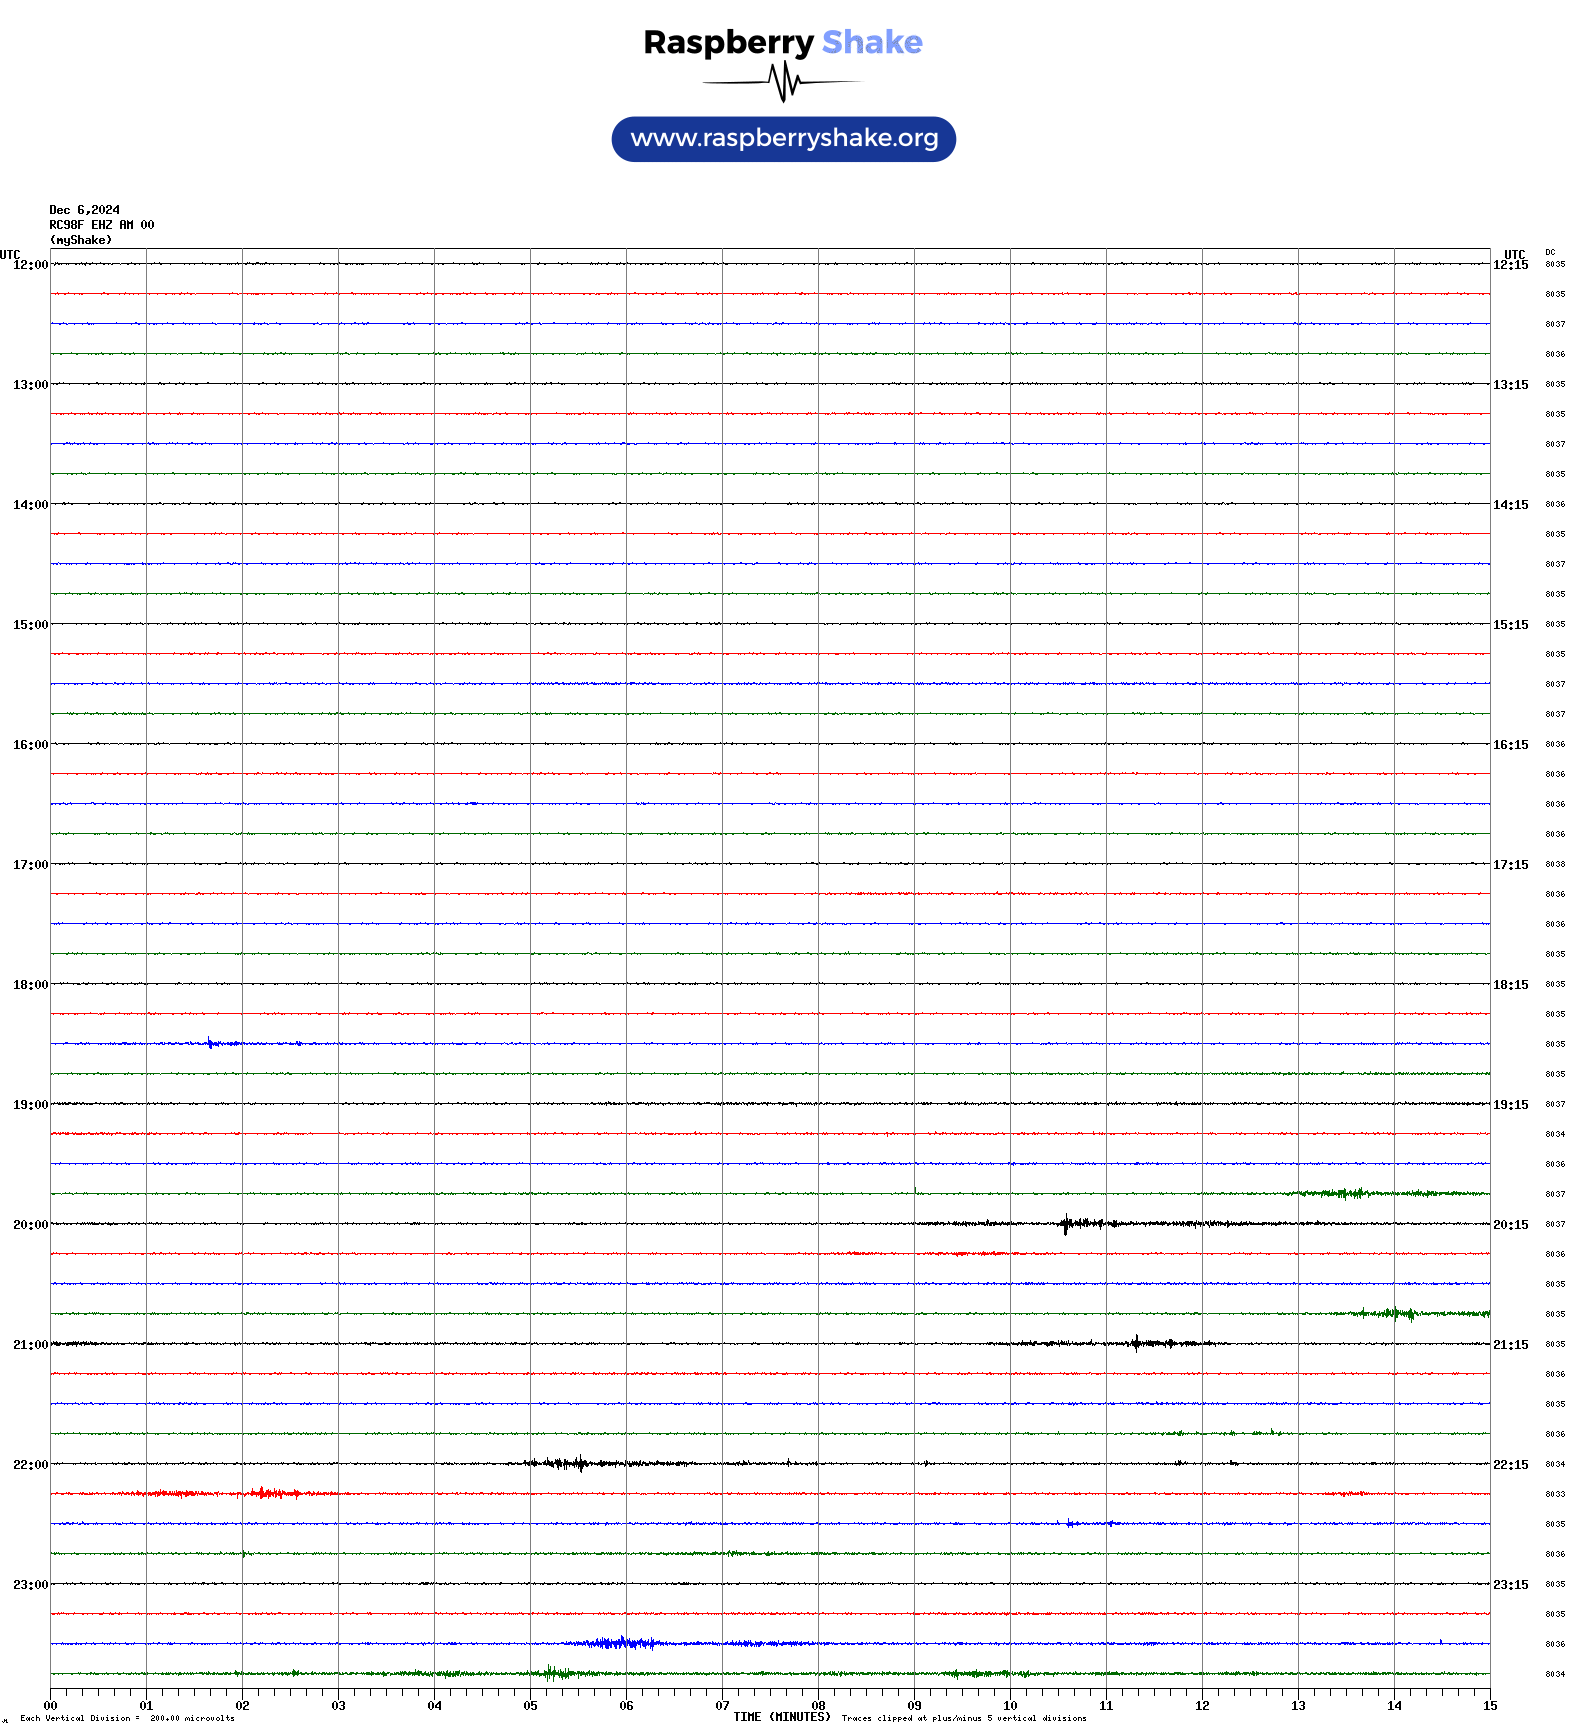The width and height of the screenshot is (1570, 1732).
Task: Select the 20:00 left time label
Action: (30, 1225)
